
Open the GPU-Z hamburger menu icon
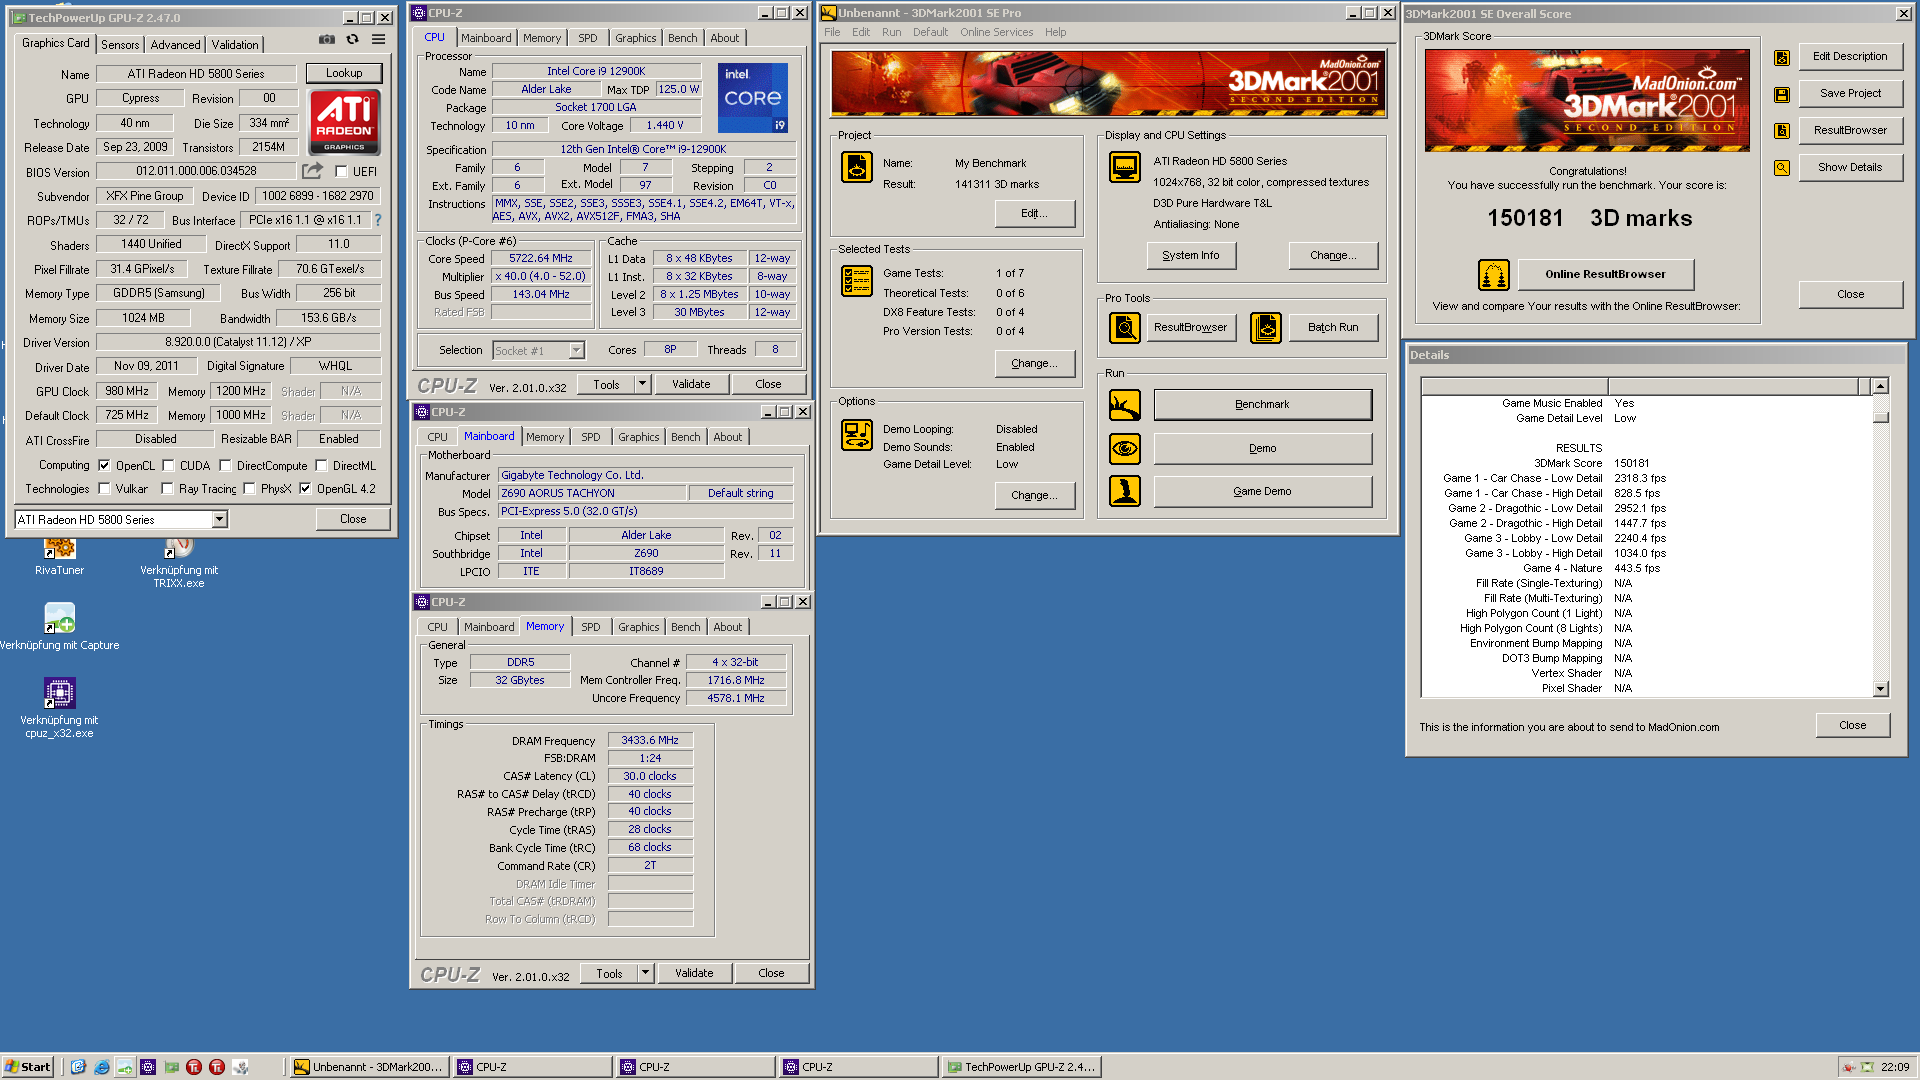(x=378, y=39)
